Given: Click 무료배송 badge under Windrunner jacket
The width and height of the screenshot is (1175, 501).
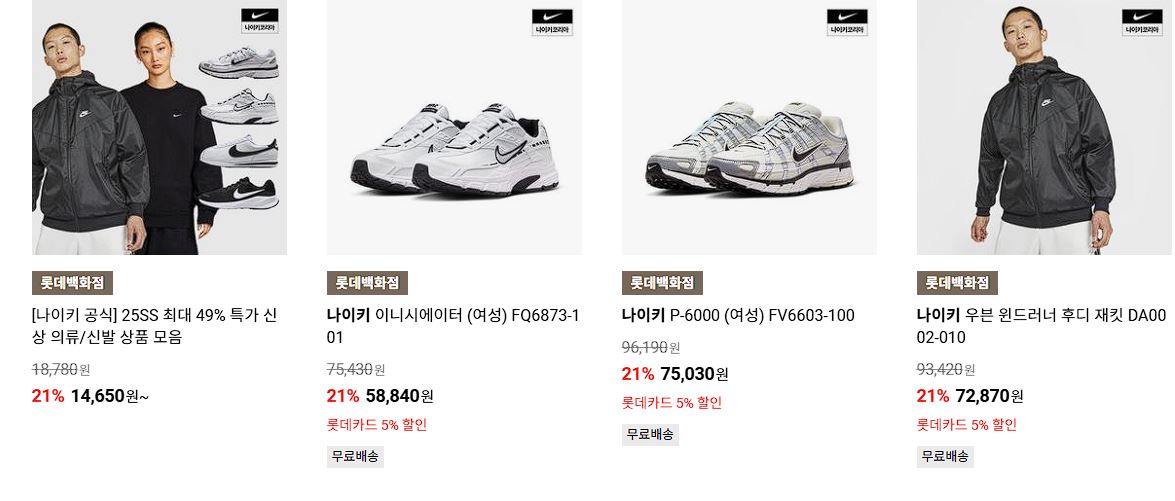Looking at the screenshot, I should 945,456.
